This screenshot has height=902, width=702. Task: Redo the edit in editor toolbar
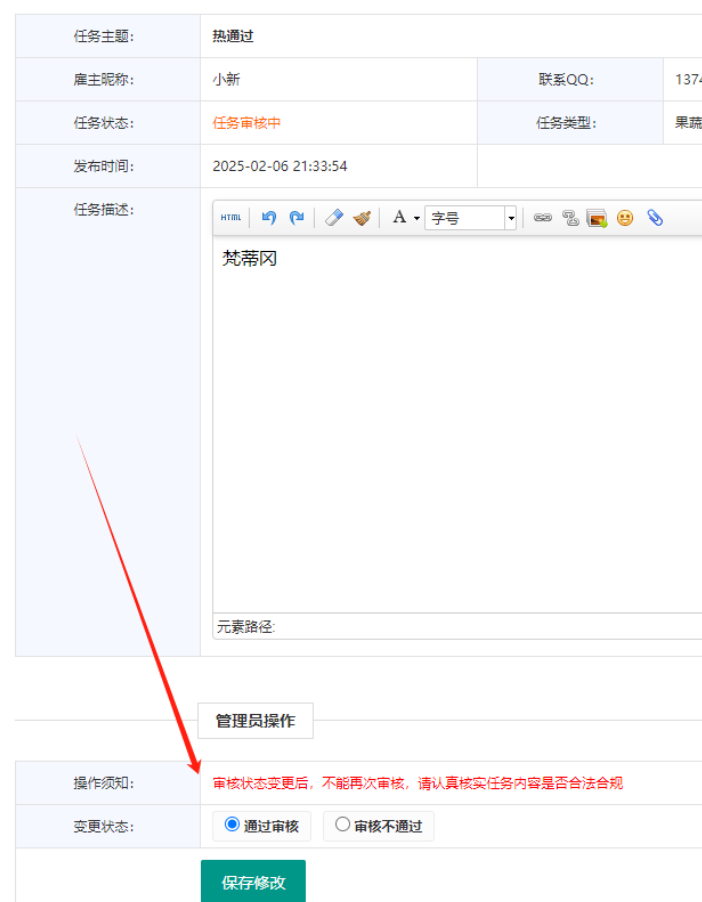296,217
